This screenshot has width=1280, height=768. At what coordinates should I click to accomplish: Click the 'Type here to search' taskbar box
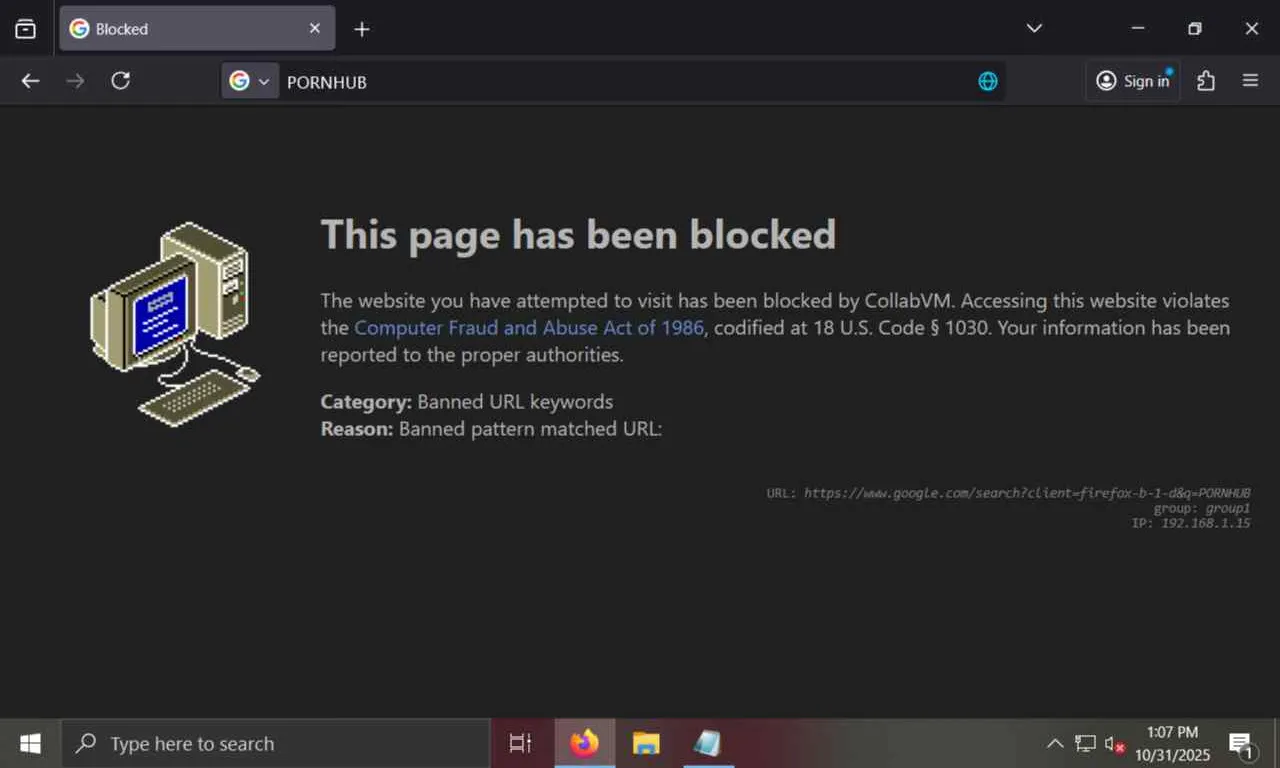(275, 744)
